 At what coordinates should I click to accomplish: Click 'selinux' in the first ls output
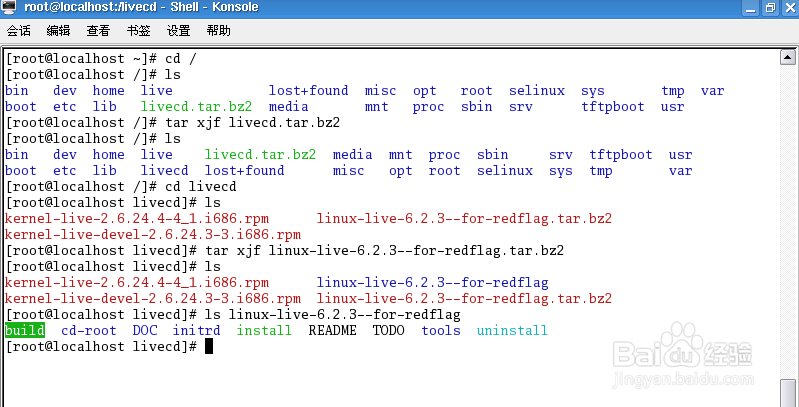537,91
